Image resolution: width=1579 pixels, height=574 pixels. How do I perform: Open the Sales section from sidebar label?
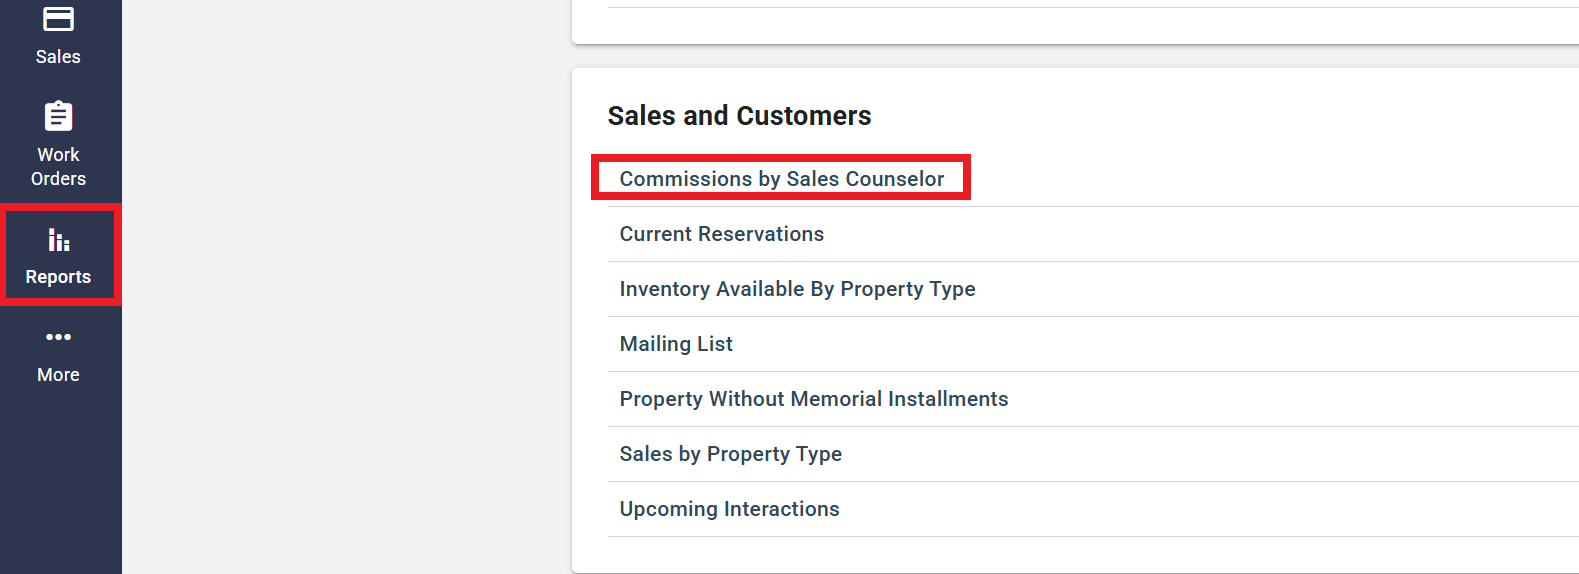pos(58,57)
